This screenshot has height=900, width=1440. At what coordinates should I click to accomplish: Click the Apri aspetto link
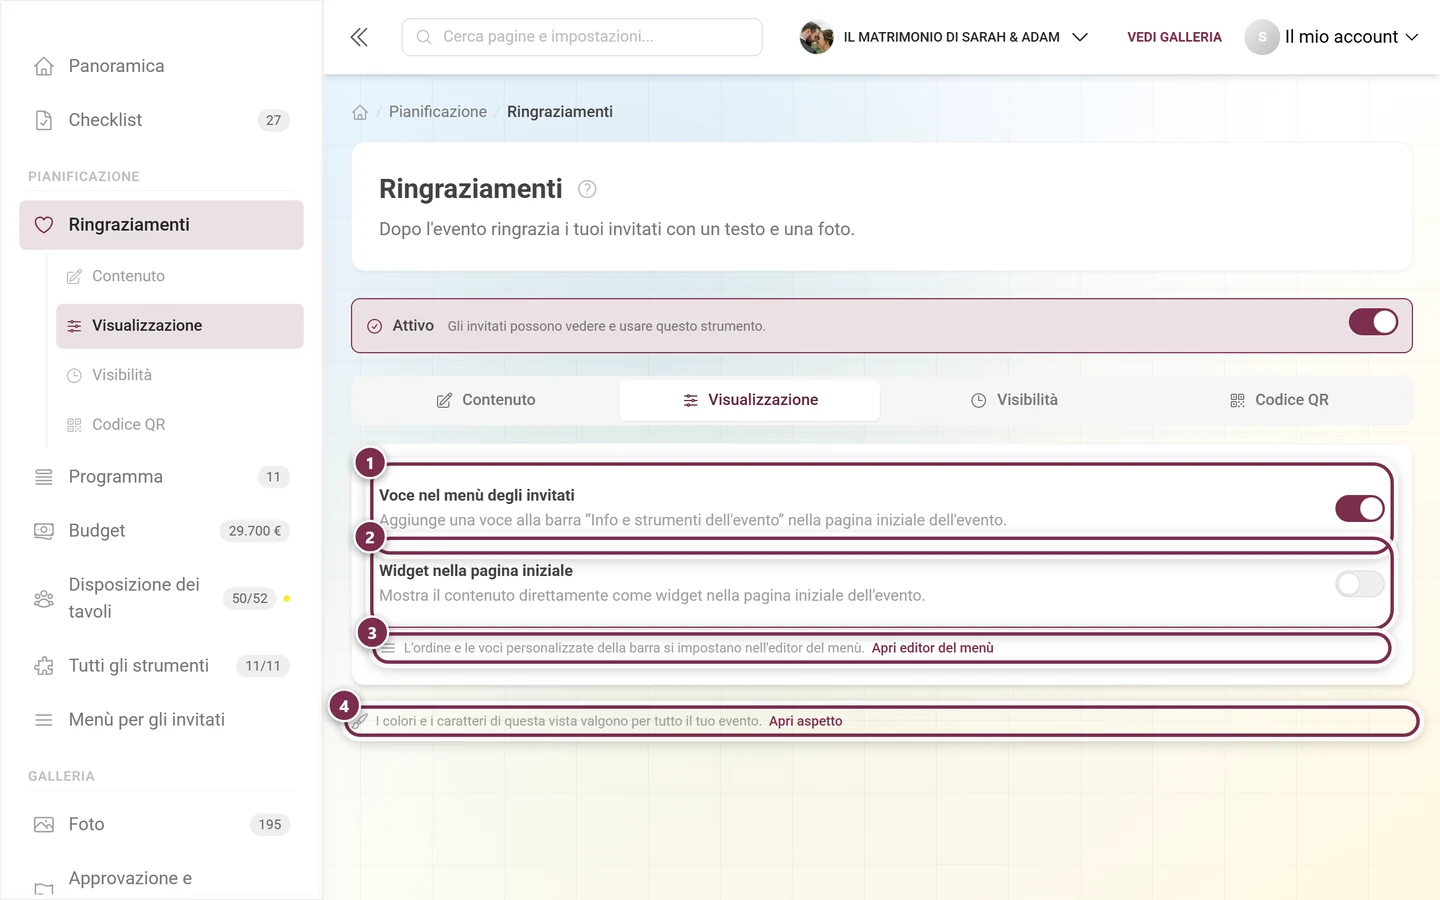click(806, 721)
